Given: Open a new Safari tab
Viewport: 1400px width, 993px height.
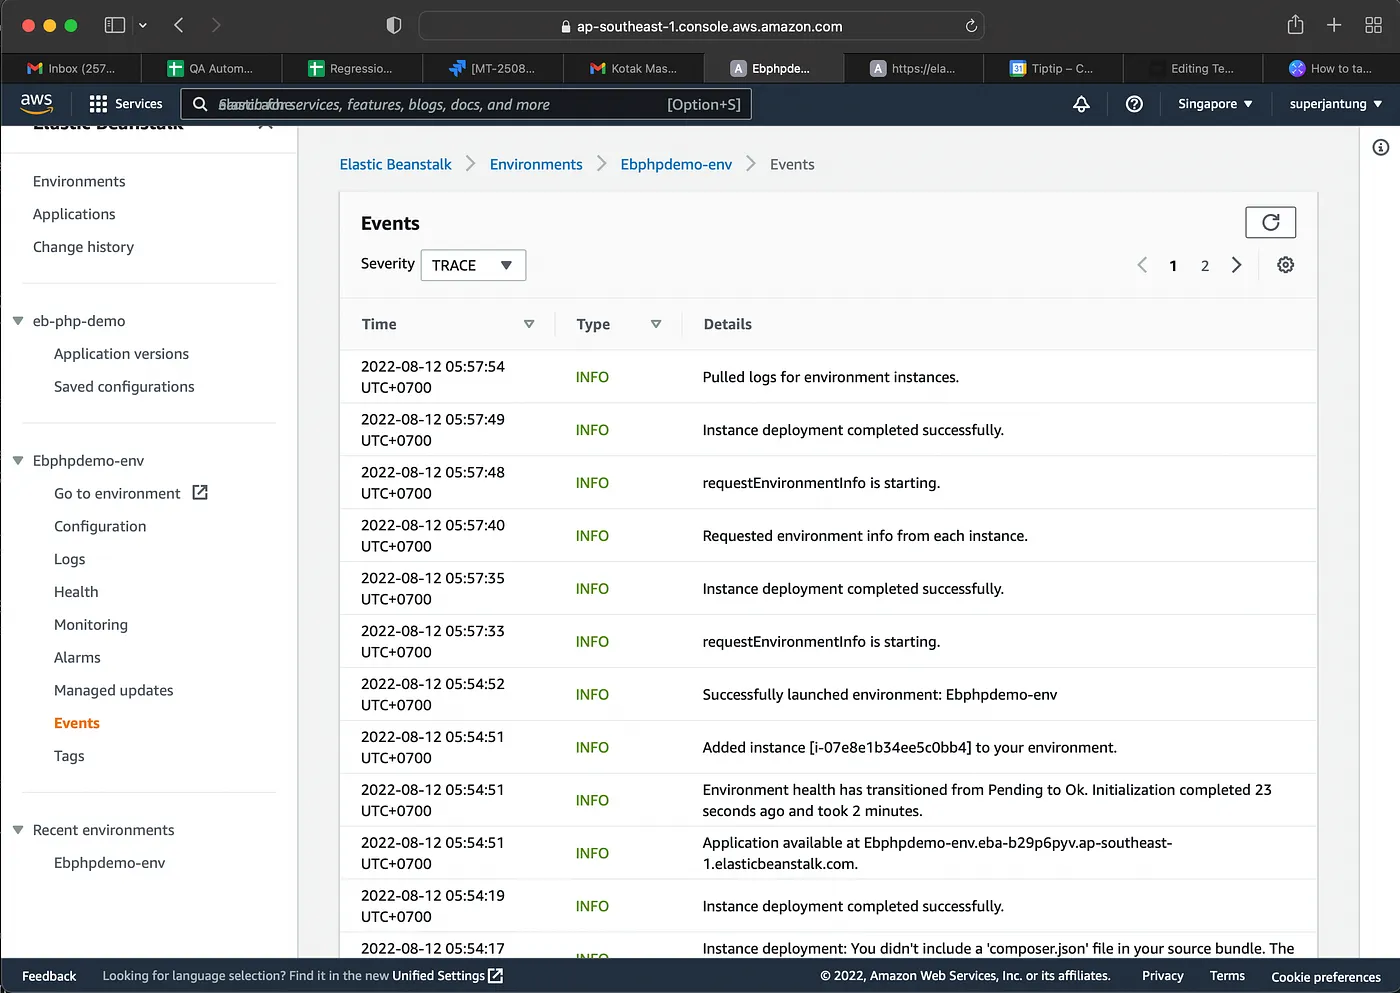Looking at the screenshot, I should point(1334,25).
